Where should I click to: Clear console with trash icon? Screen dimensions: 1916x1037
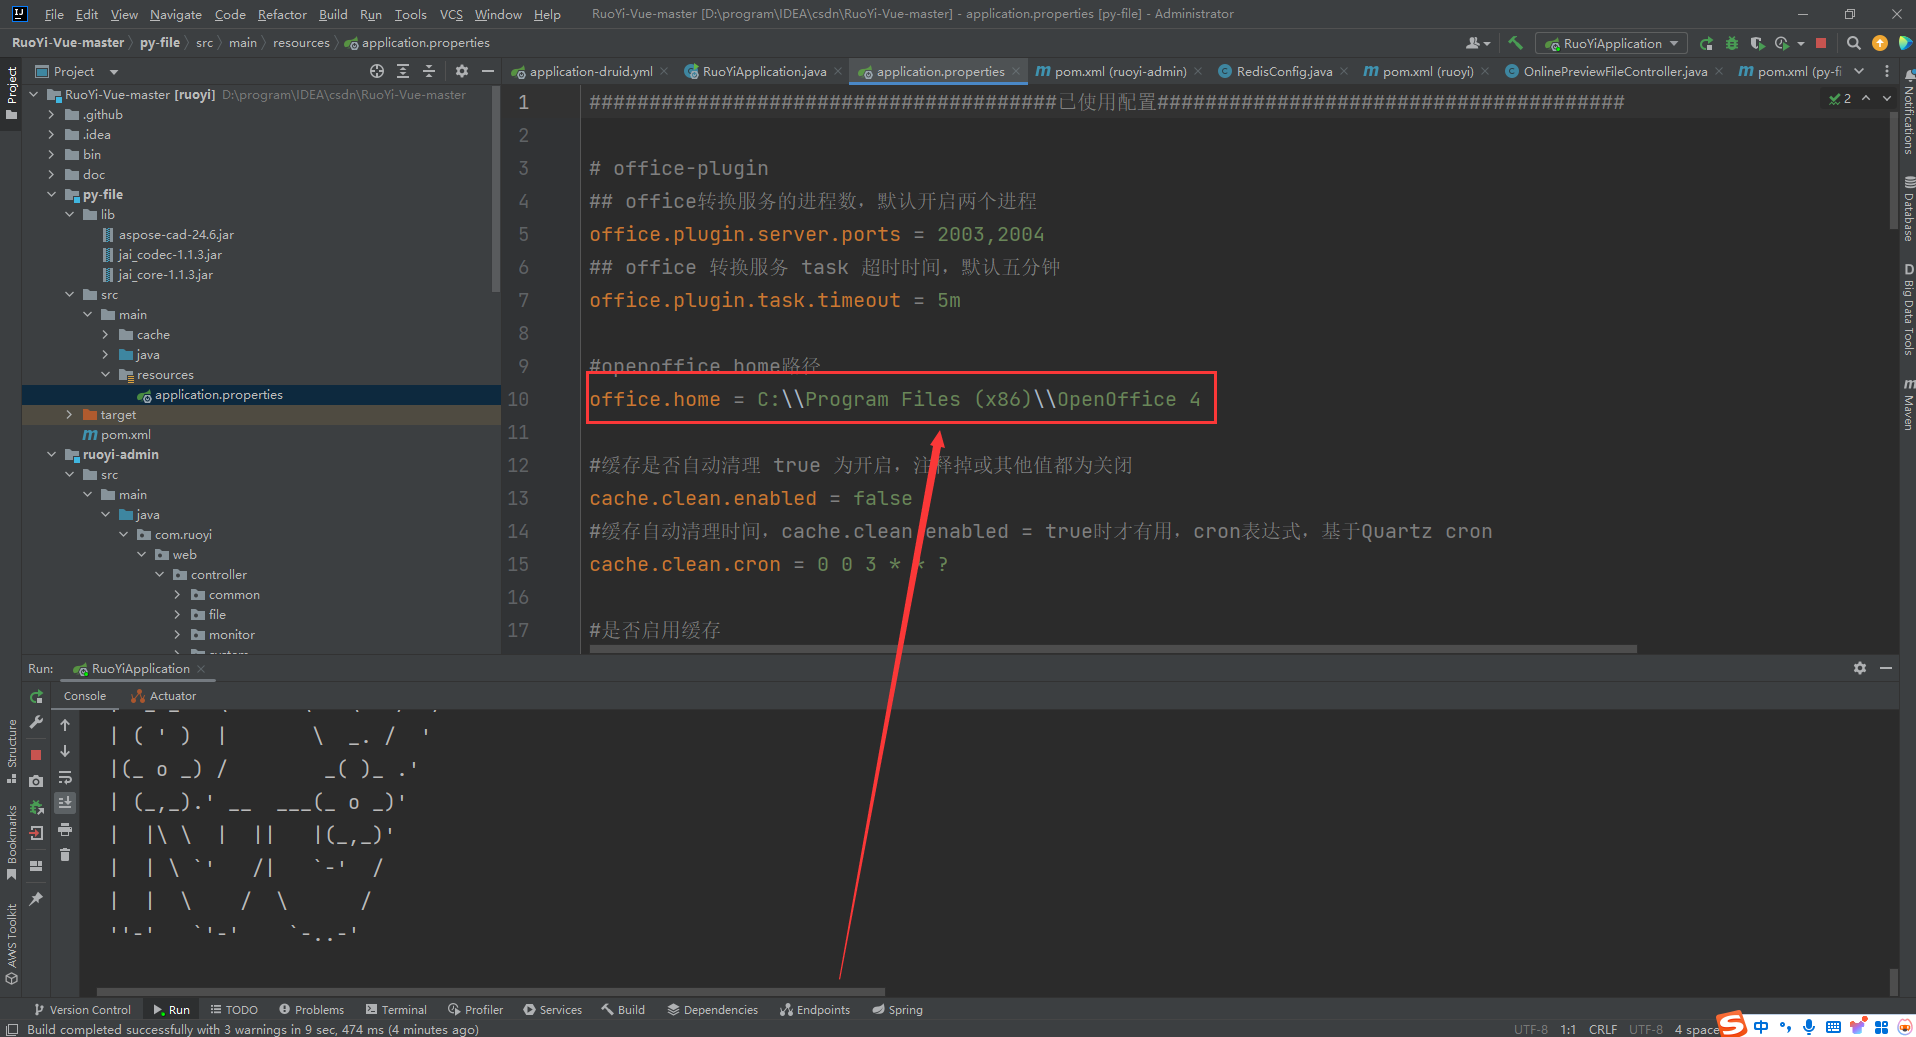65,854
